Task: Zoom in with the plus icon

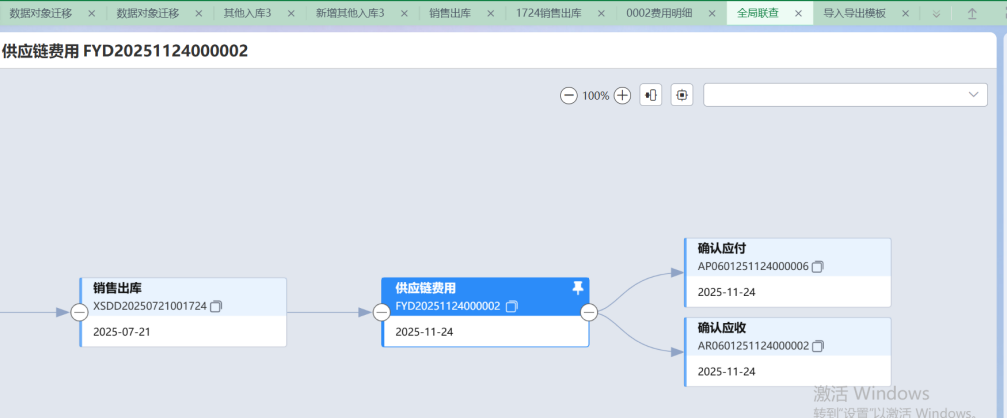Action: 622,95
